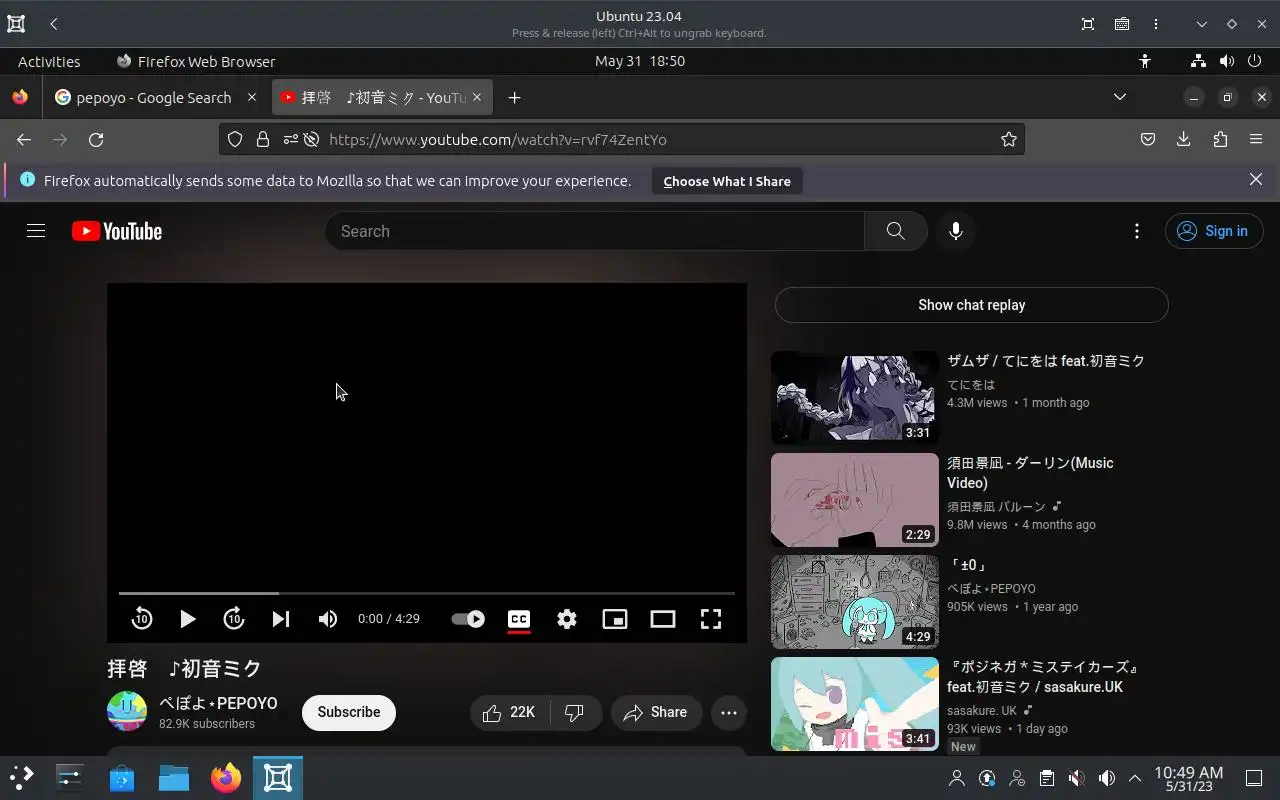Open the host taskbar application launcher

pyautogui.click(x=22, y=778)
